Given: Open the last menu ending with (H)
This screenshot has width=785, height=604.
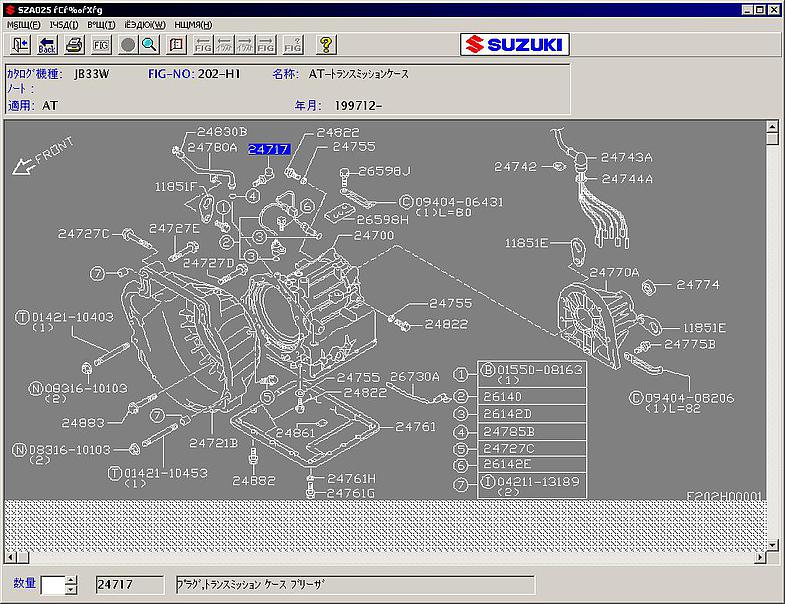Looking at the screenshot, I should coord(193,24).
